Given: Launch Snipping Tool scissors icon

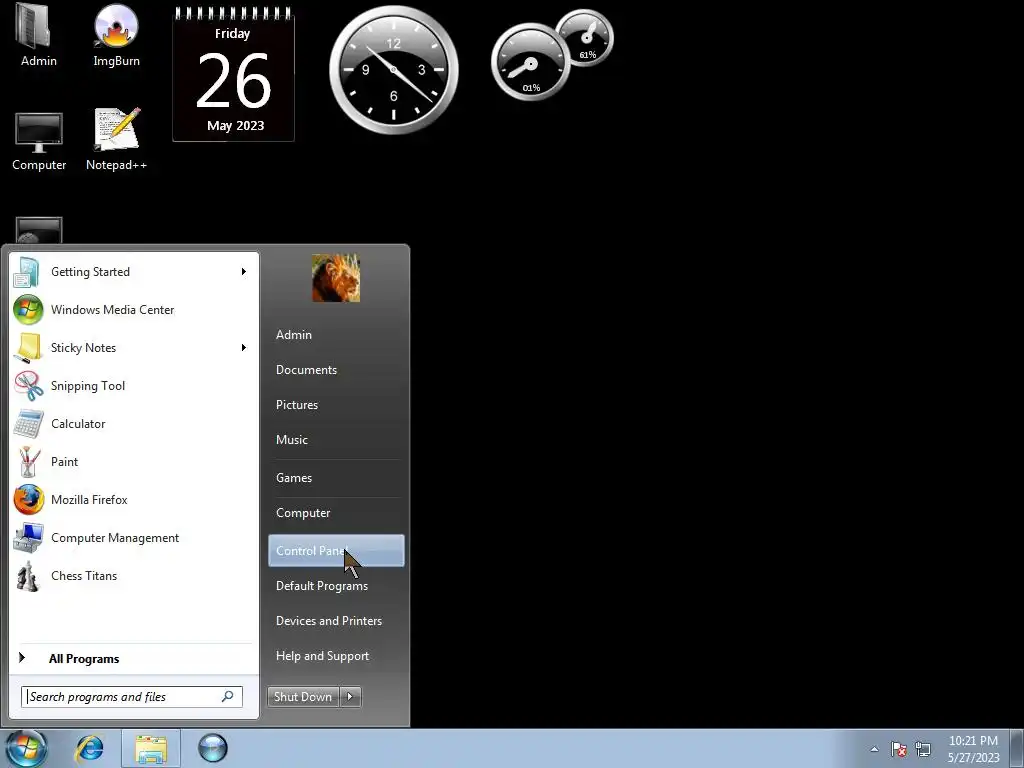Looking at the screenshot, I should pos(28,385).
